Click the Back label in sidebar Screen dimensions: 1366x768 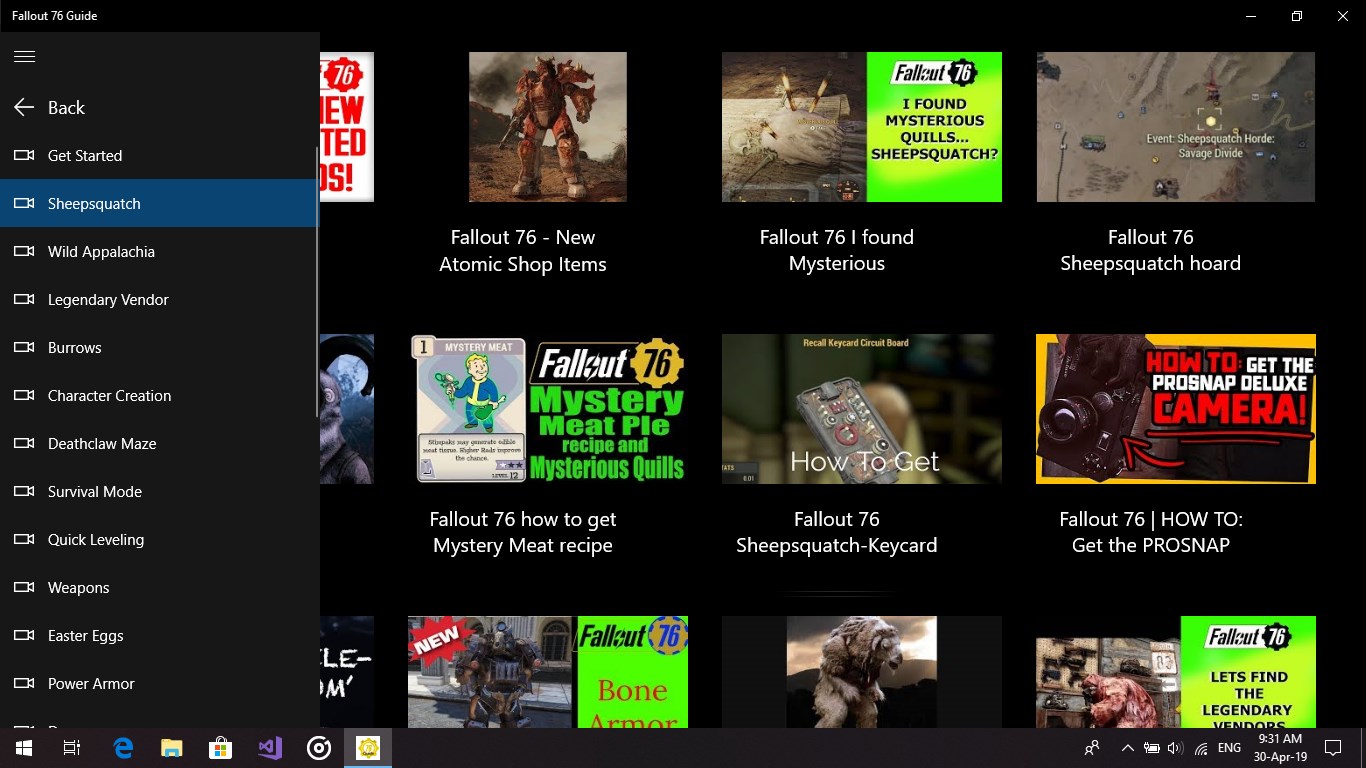point(66,107)
